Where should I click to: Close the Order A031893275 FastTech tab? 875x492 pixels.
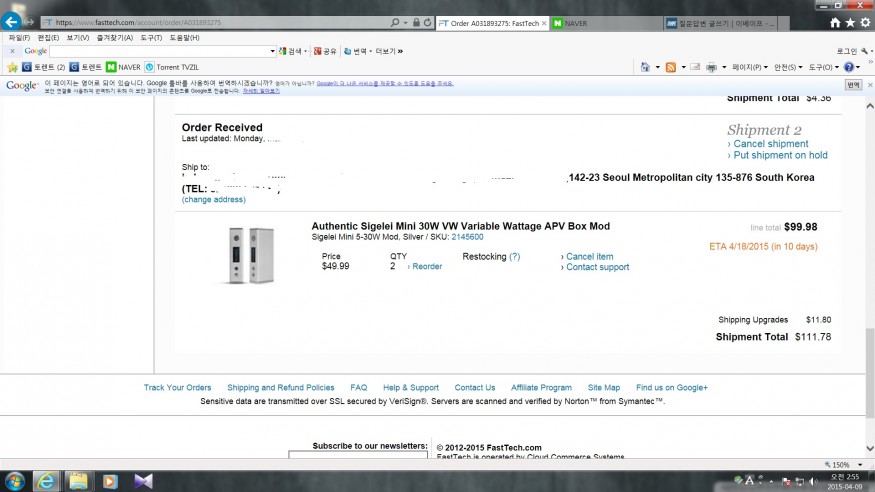pos(544,23)
